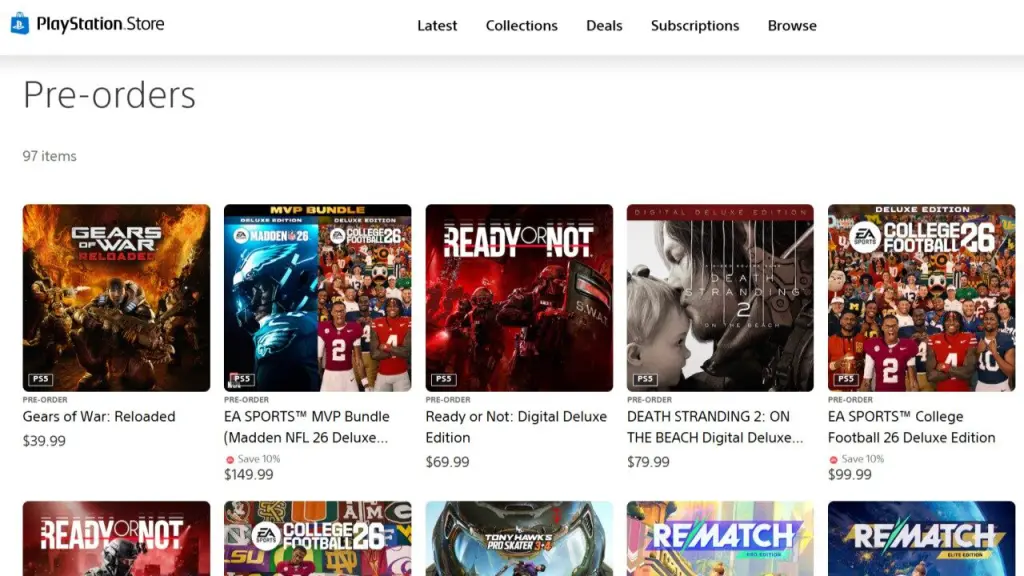The height and width of the screenshot is (576, 1024).
Task: Go to the Deals section
Action: click(x=604, y=26)
